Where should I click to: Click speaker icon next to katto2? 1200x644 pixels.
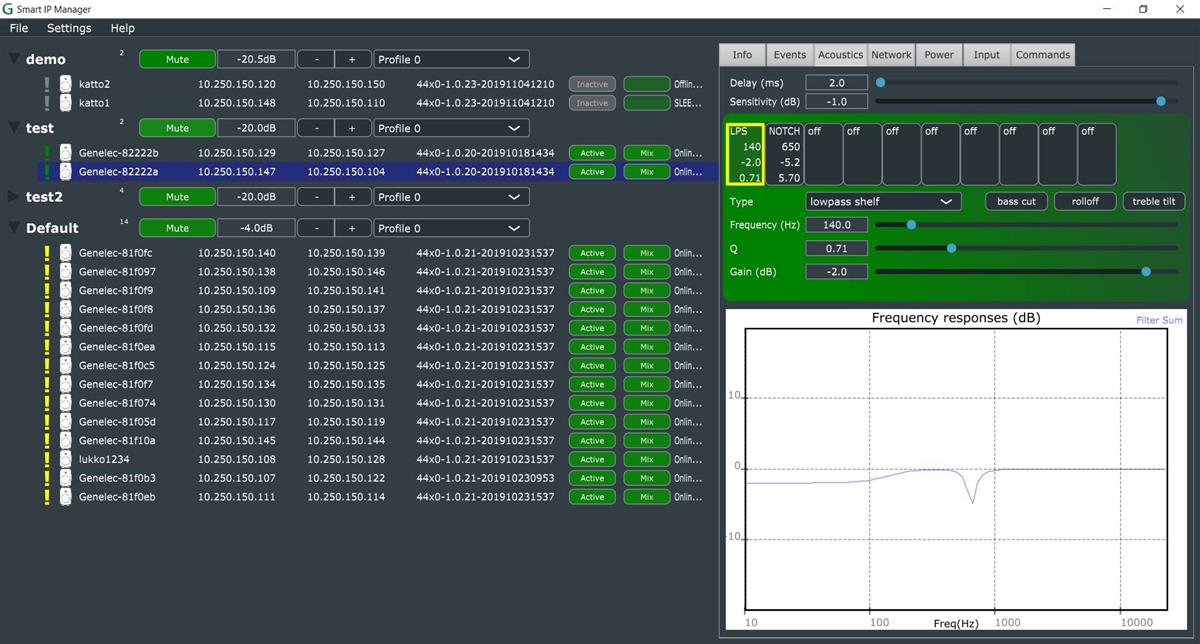[x=65, y=85]
